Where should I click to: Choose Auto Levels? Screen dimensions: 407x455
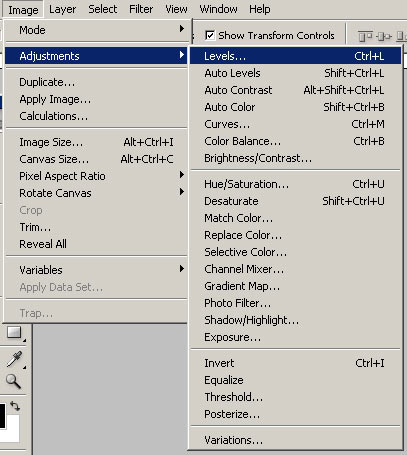[x=295, y=73]
